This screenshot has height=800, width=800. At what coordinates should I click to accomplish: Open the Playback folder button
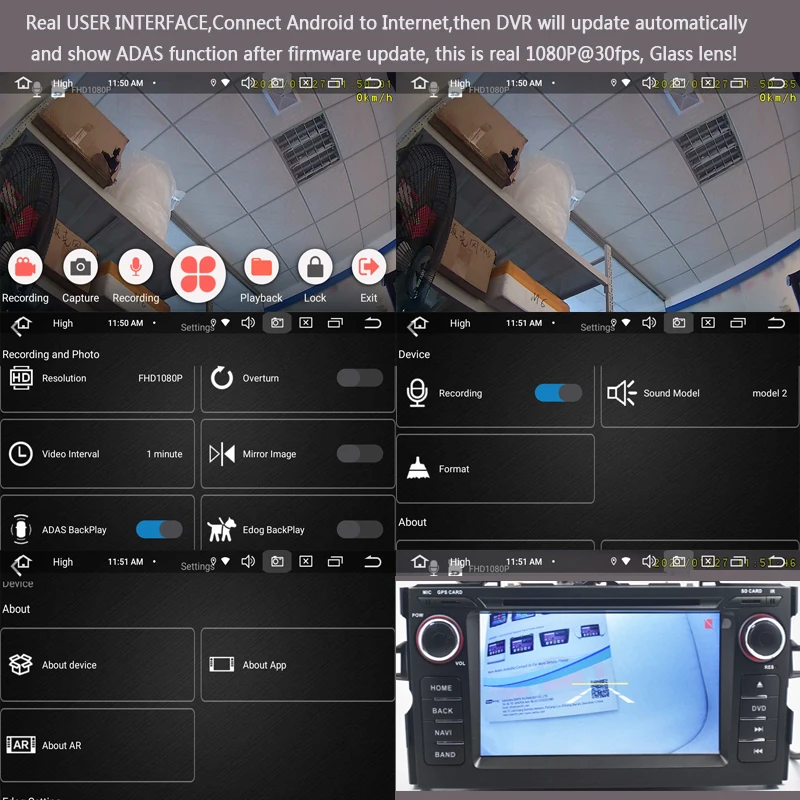point(261,267)
